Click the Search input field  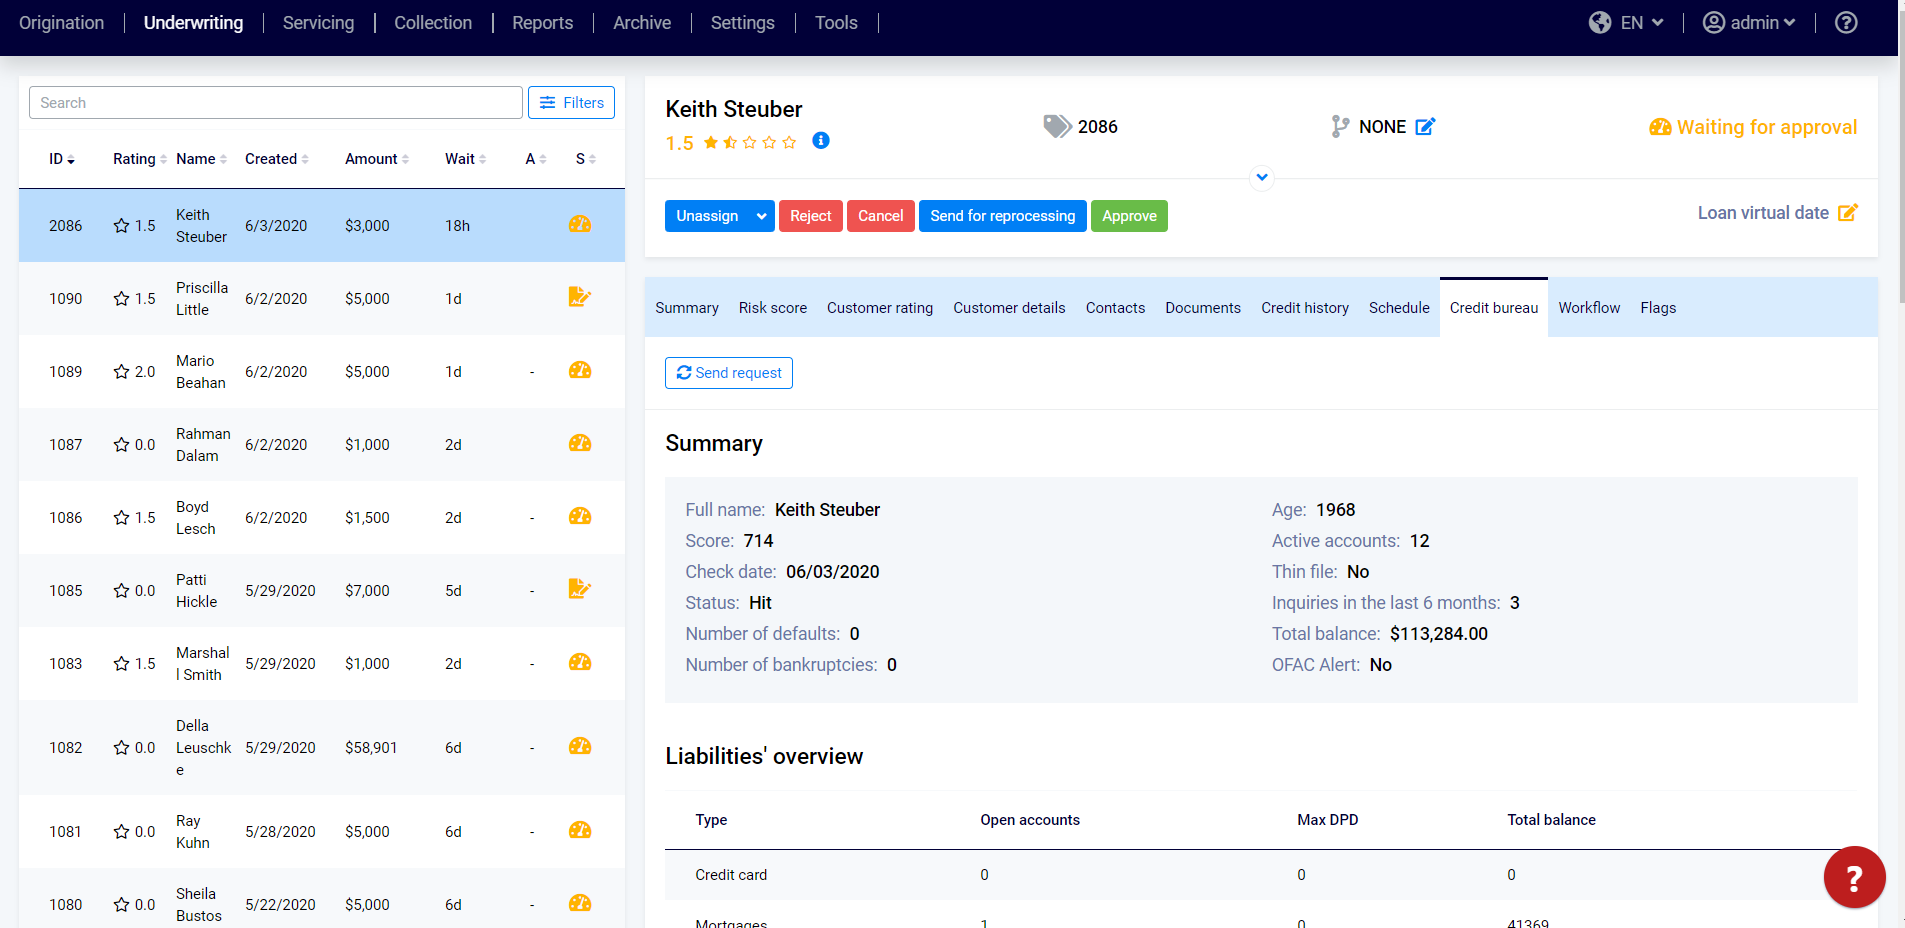(276, 102)
